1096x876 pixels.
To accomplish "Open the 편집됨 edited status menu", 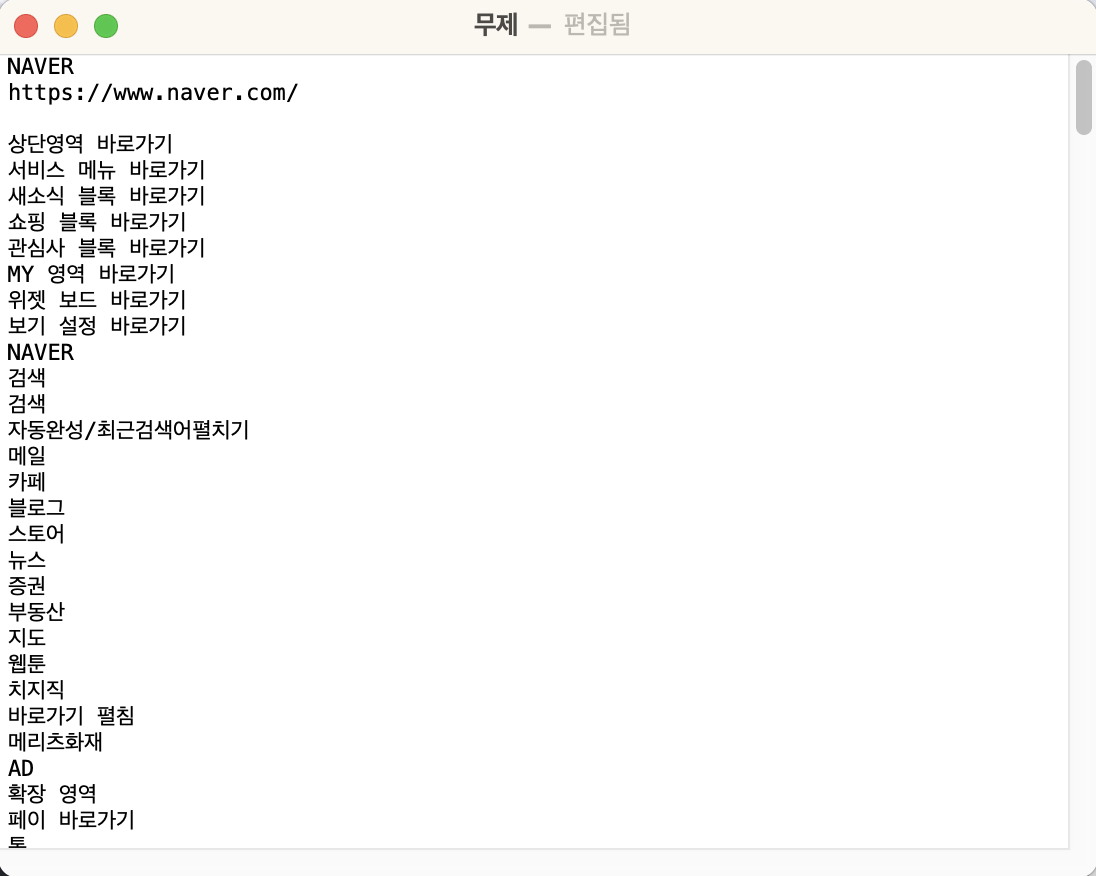I will click(597, 25).
